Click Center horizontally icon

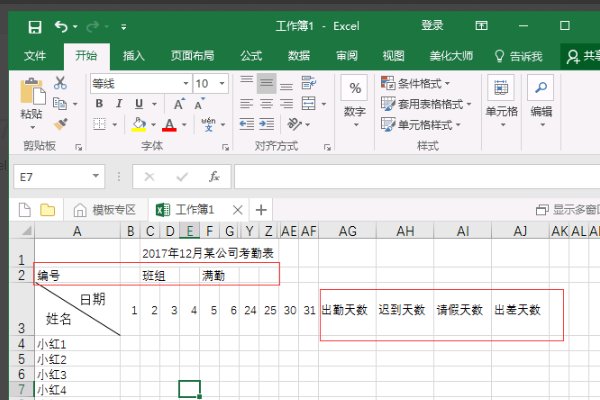266,104
